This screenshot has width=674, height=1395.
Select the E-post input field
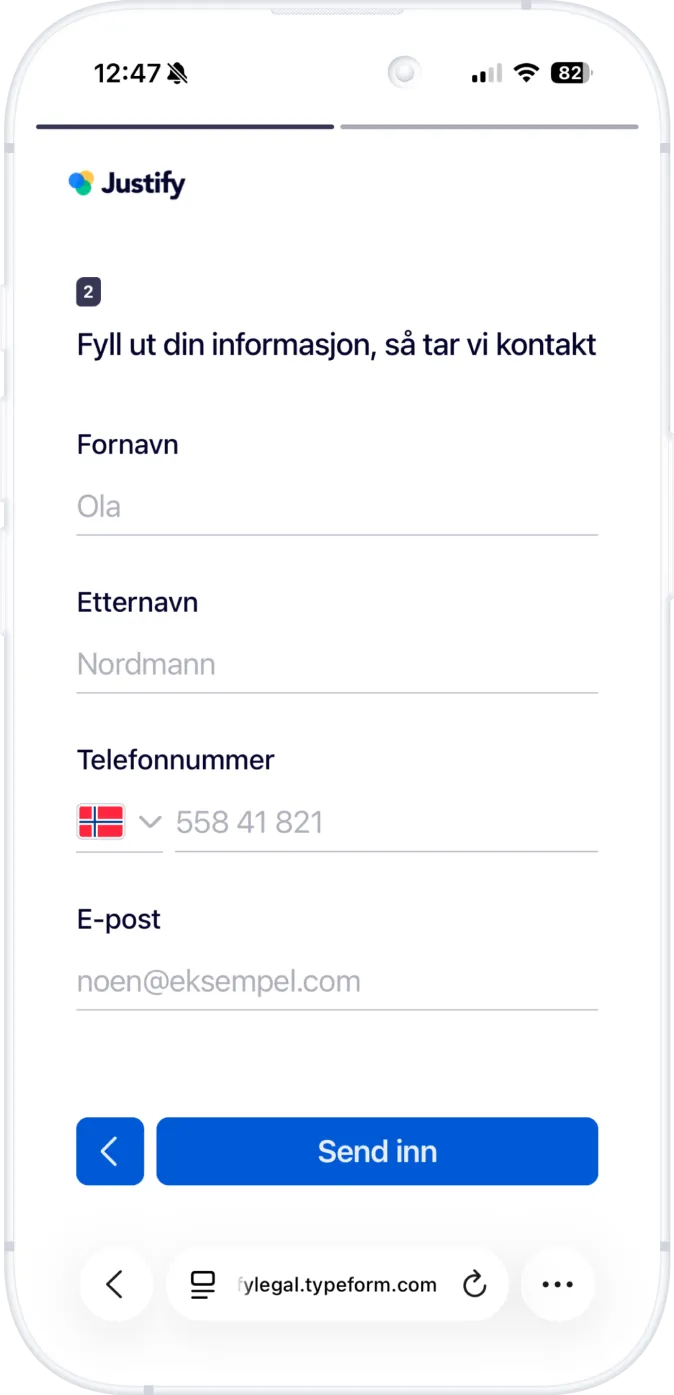[x=337, y=981]
